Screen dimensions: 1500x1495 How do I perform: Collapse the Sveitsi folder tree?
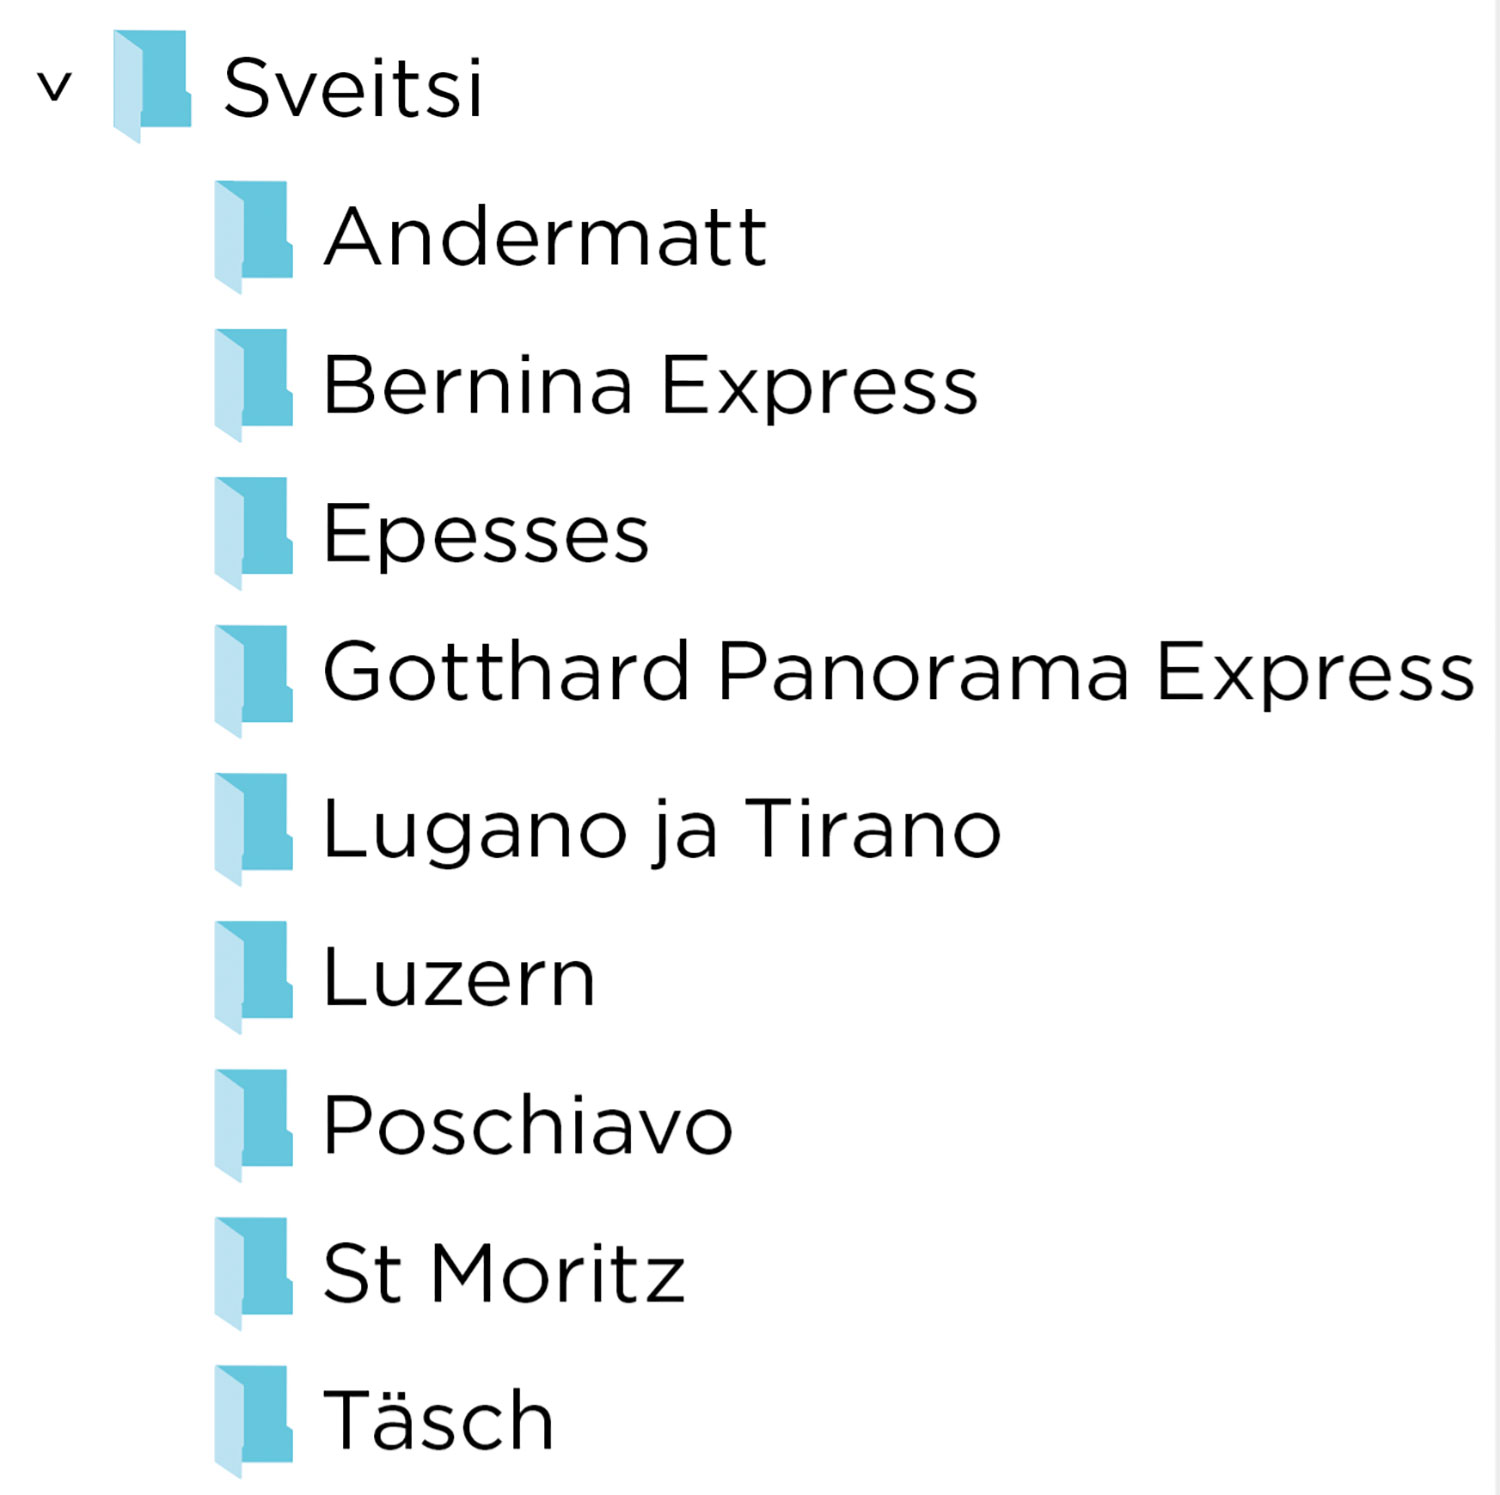point(55,88)
